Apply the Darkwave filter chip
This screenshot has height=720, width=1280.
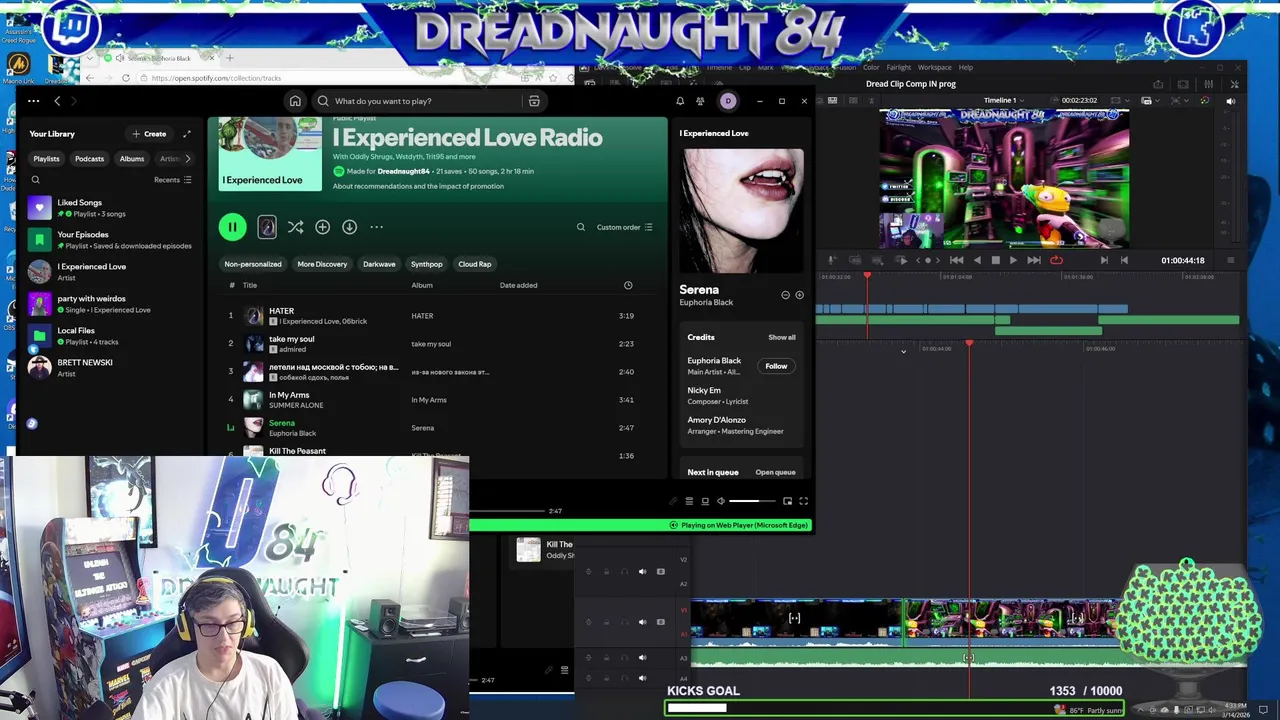tap(379, 264)
